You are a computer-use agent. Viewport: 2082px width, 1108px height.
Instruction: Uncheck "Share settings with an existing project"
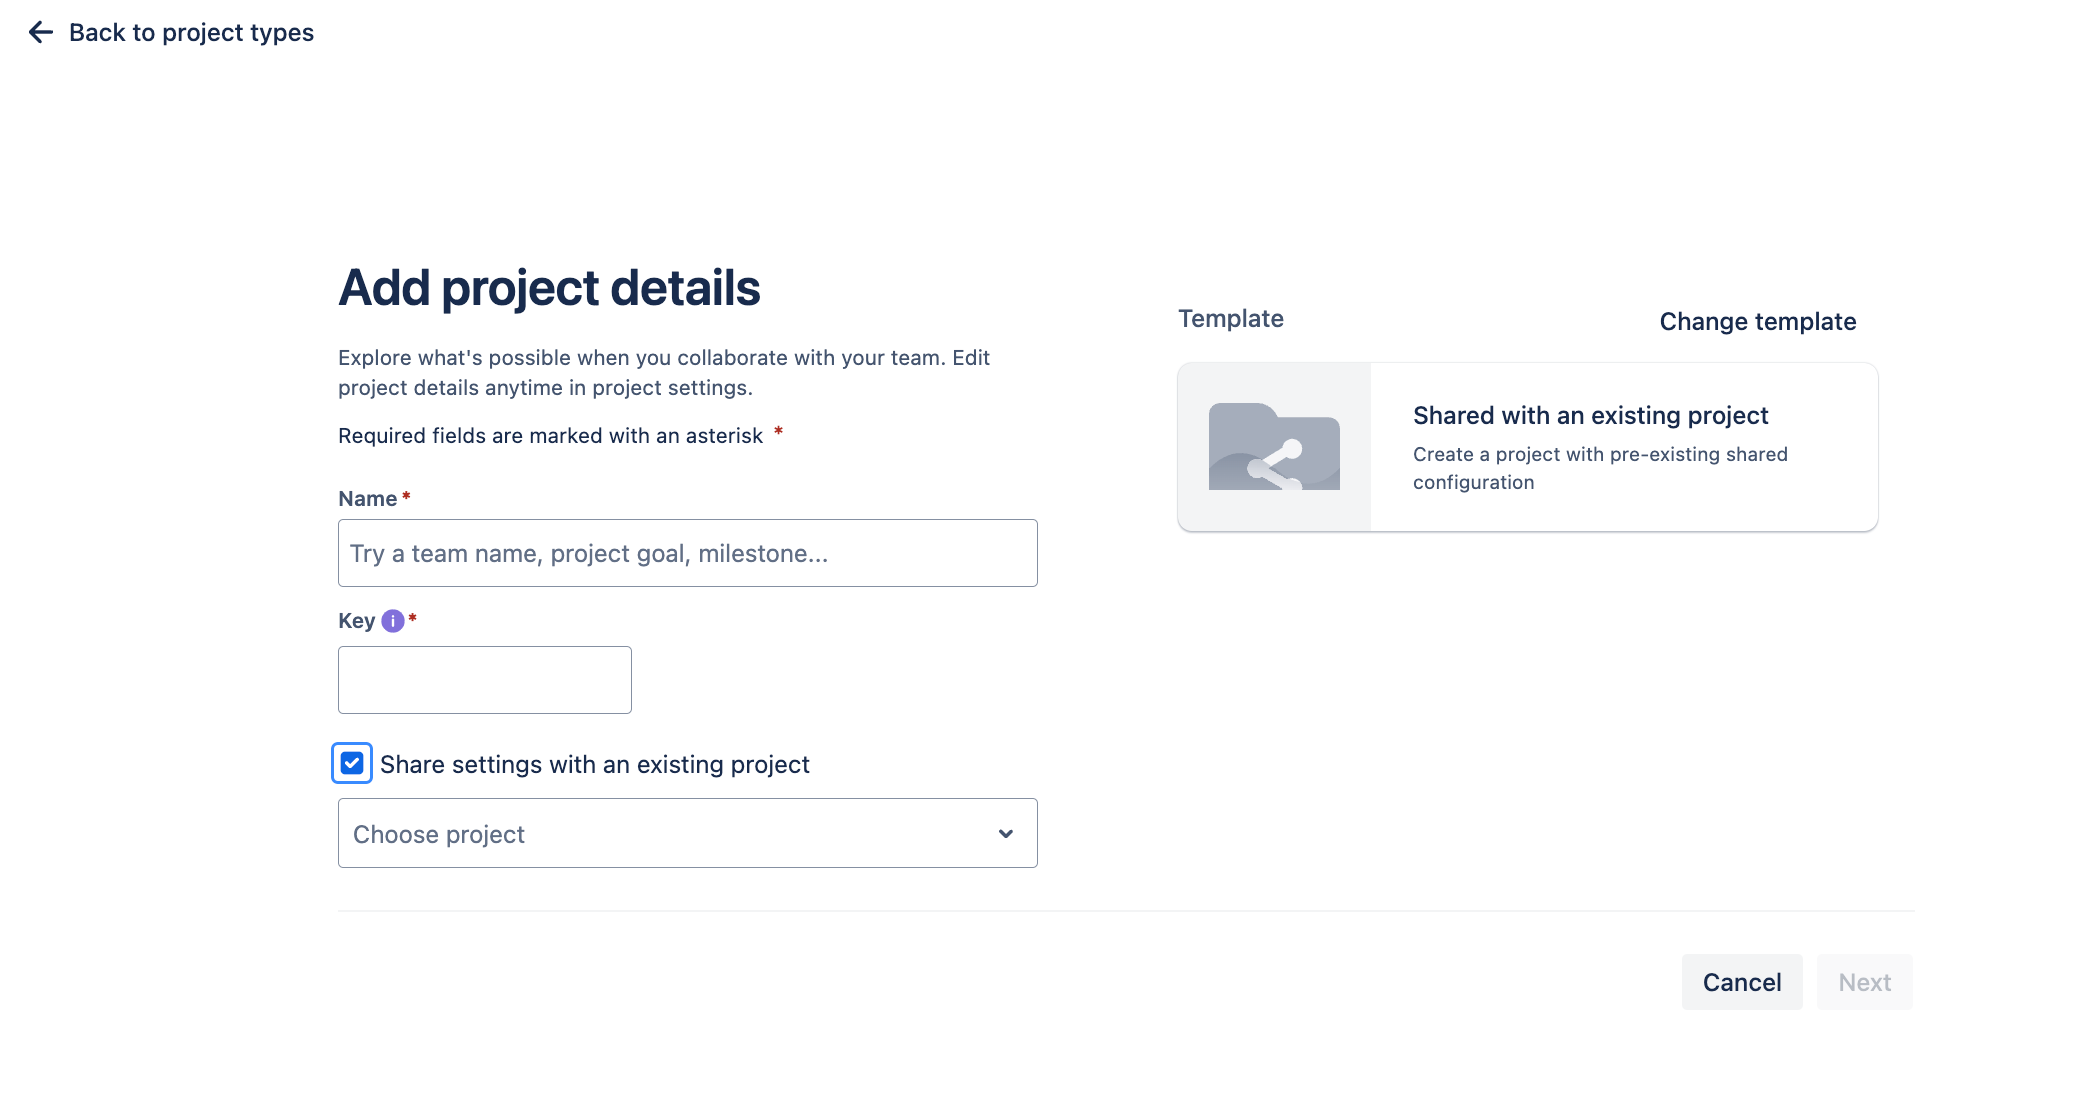pos(351,764)
